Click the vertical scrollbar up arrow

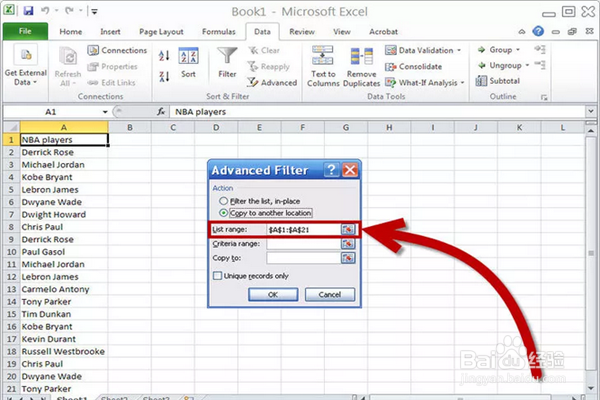tap(591, 131)
